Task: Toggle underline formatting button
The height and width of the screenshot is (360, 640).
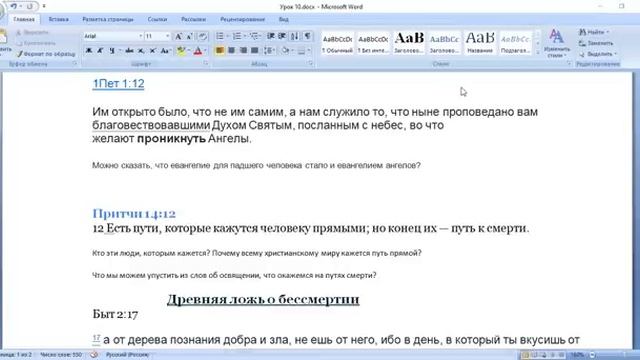Action: click(111, 51)
